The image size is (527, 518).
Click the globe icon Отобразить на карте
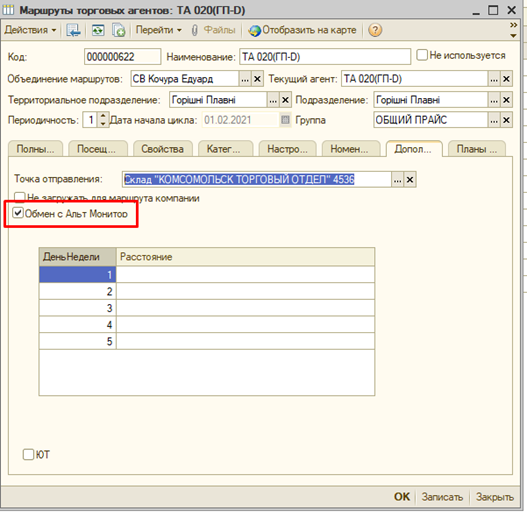pos(254,31)
